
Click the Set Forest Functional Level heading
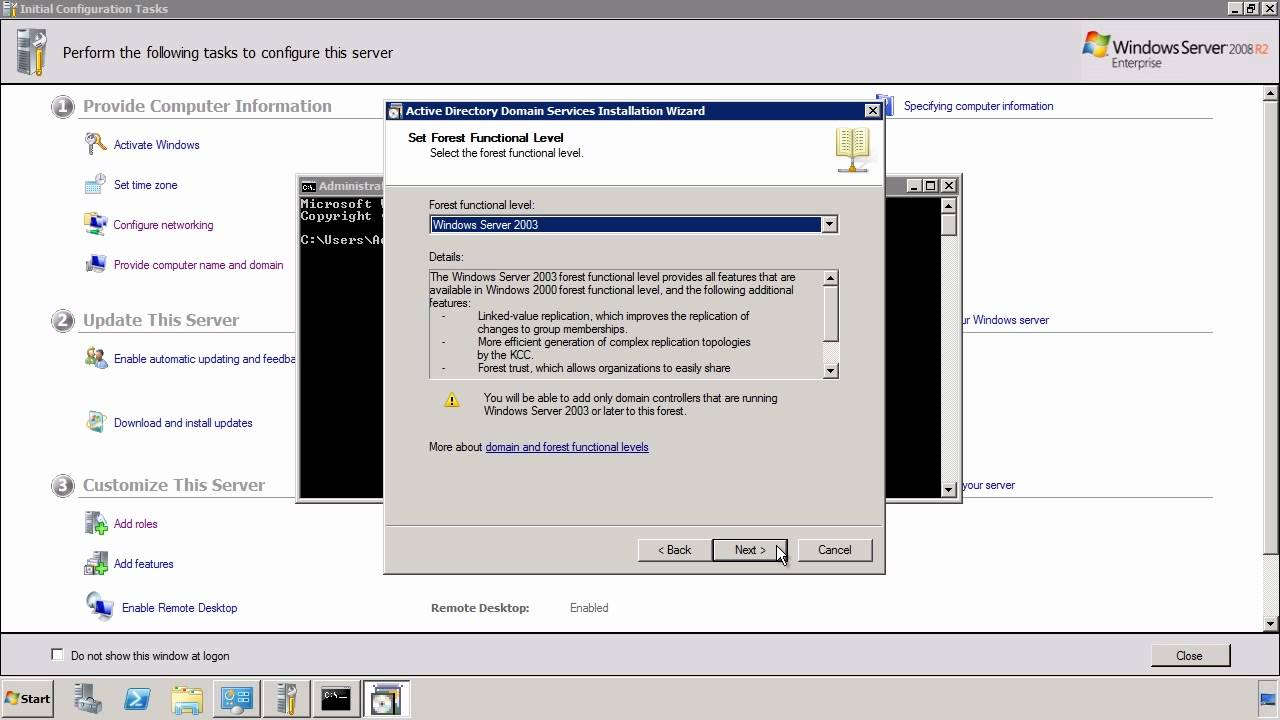(x=486, y=138)
